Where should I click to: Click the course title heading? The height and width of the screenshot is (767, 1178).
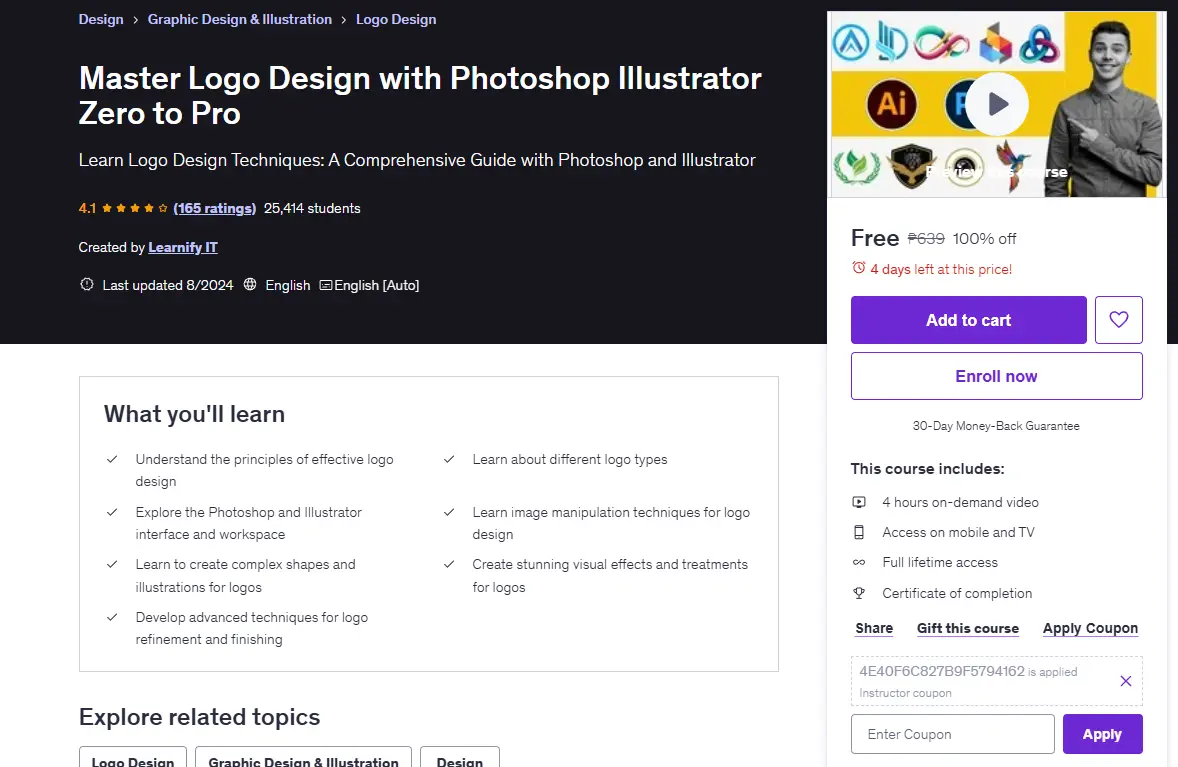[420, 95]
